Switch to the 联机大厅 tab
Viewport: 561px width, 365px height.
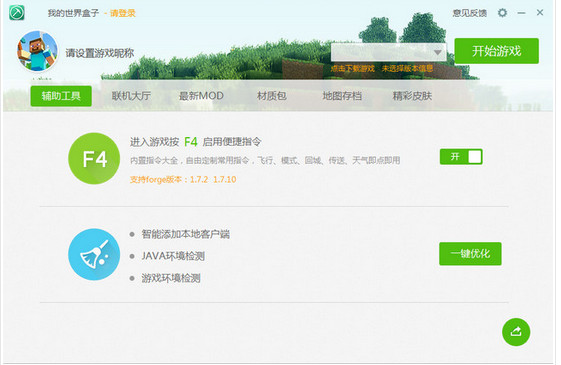131,96
